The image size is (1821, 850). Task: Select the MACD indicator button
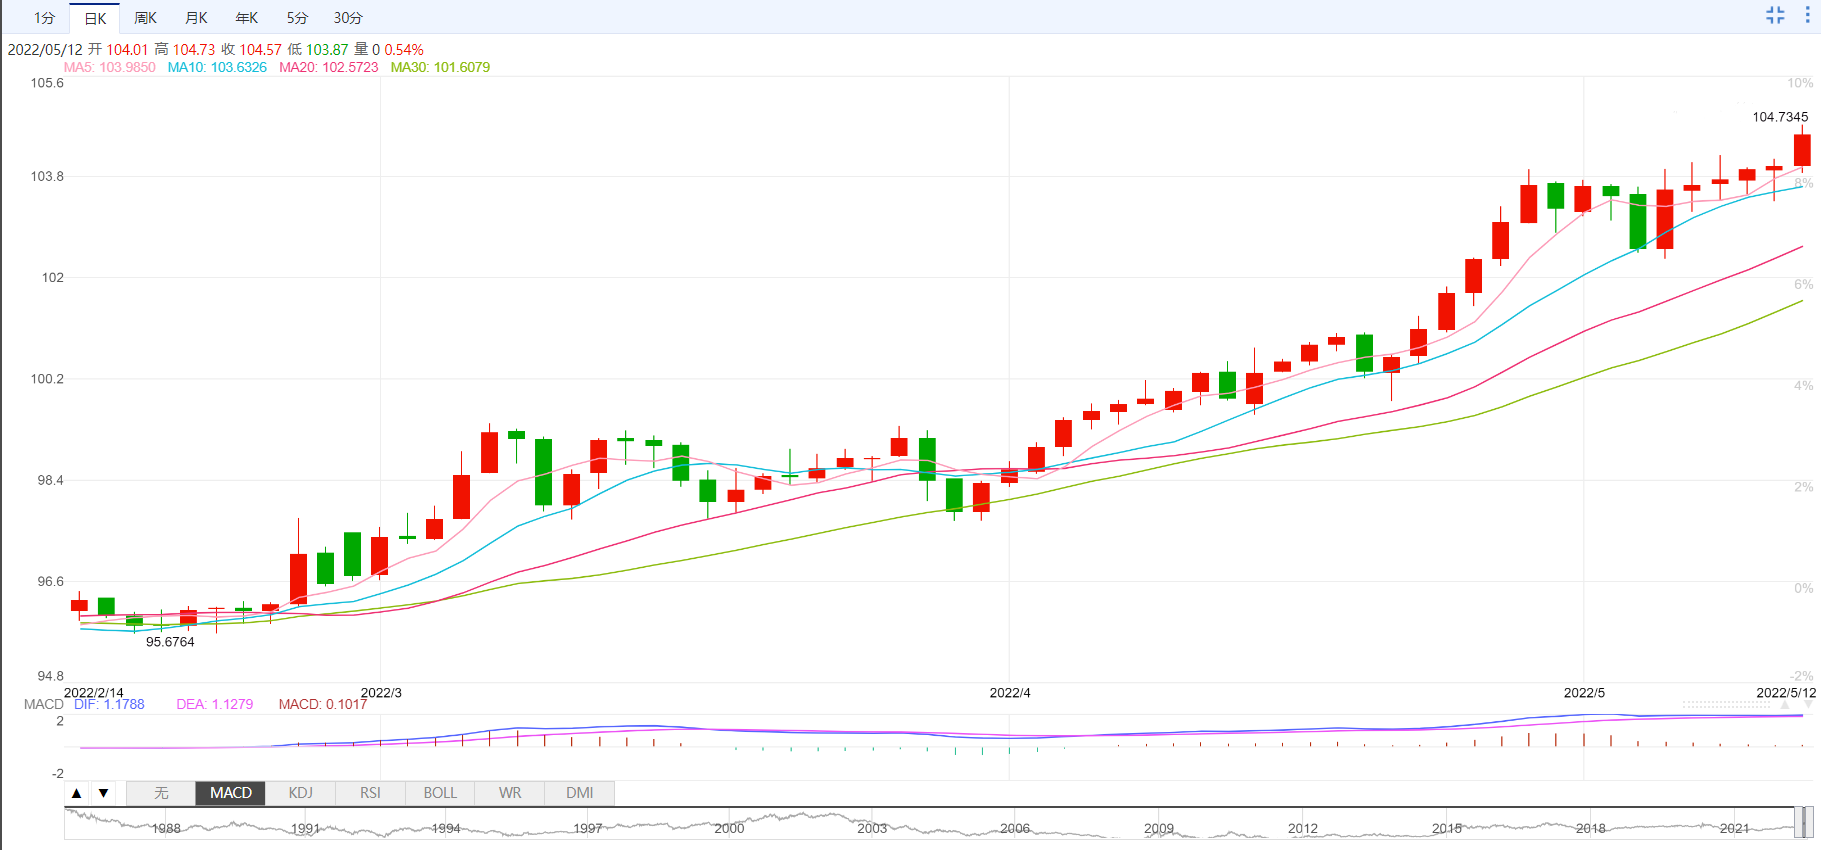click(x=231, y=793)
